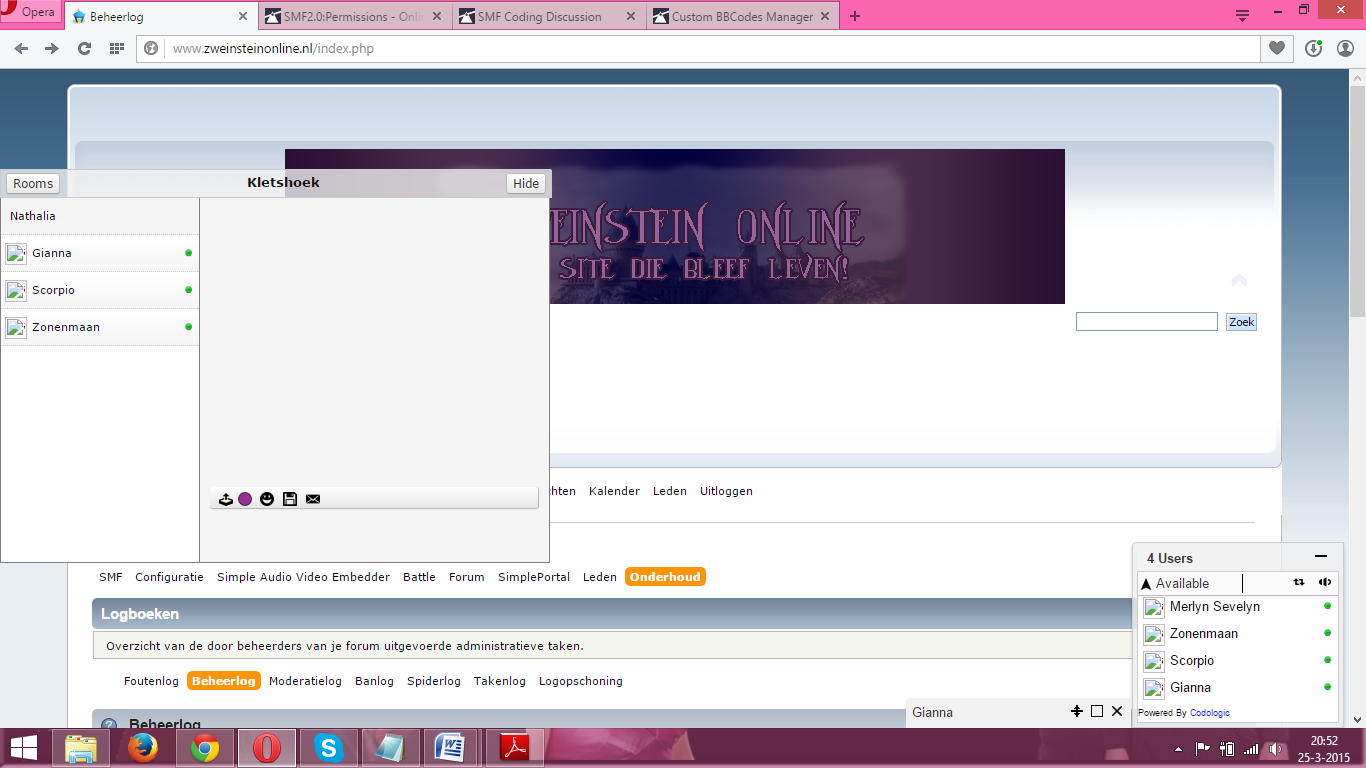This screenshot has height=768, width=1366.
Task: Open the Rooms list in Kletshoek
Action: (x=33, y=183)
